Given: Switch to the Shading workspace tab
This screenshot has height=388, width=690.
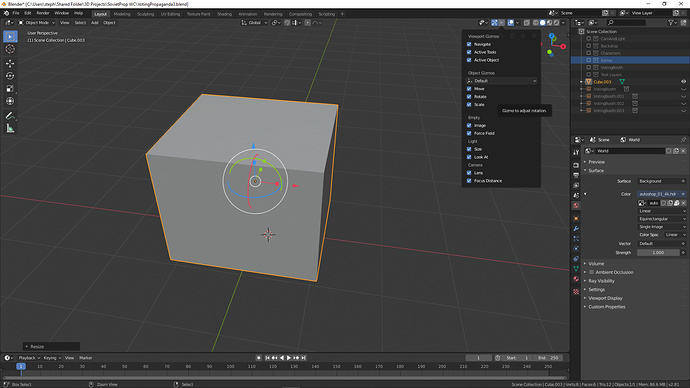Looking at the screenshot, I should [224, 14].
